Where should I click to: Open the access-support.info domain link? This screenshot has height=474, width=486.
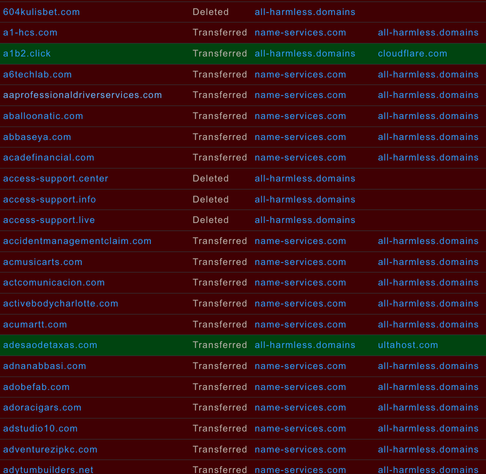click(49, 199)
